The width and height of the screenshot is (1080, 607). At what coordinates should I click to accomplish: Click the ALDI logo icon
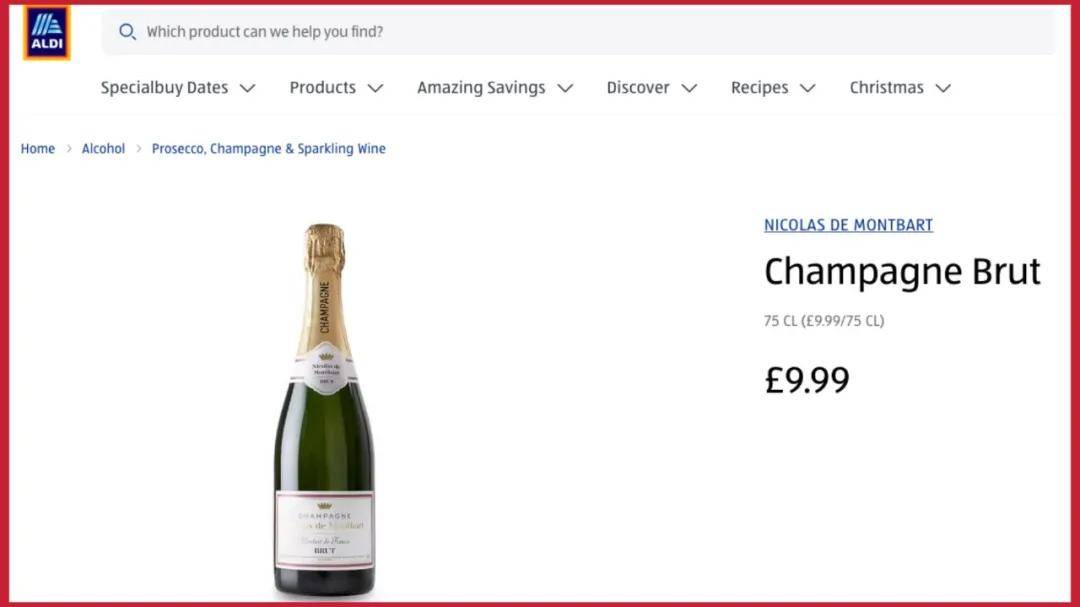click(x=47, y=32)
